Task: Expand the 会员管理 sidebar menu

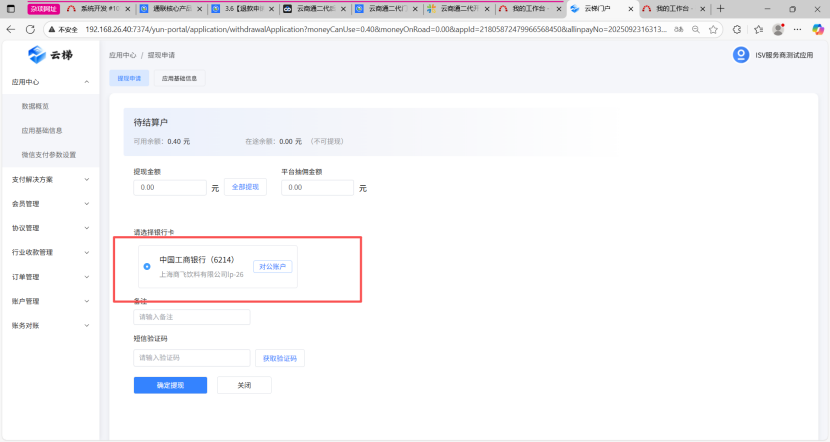Action: (87, 203)
